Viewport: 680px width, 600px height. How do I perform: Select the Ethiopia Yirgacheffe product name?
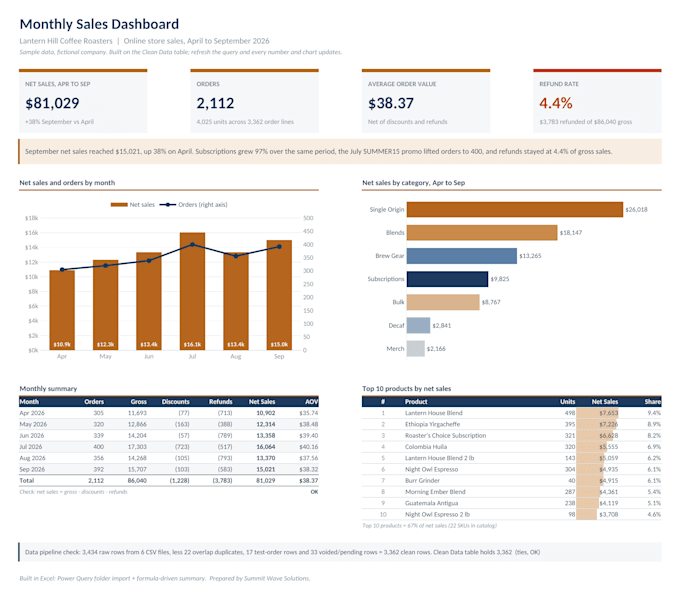(x=432, y=424)
